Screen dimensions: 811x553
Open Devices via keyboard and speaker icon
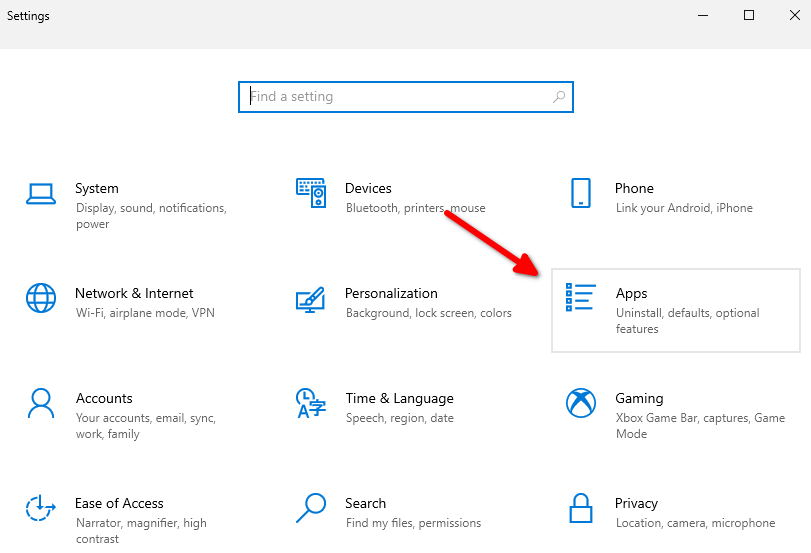(x=311, y=193)
